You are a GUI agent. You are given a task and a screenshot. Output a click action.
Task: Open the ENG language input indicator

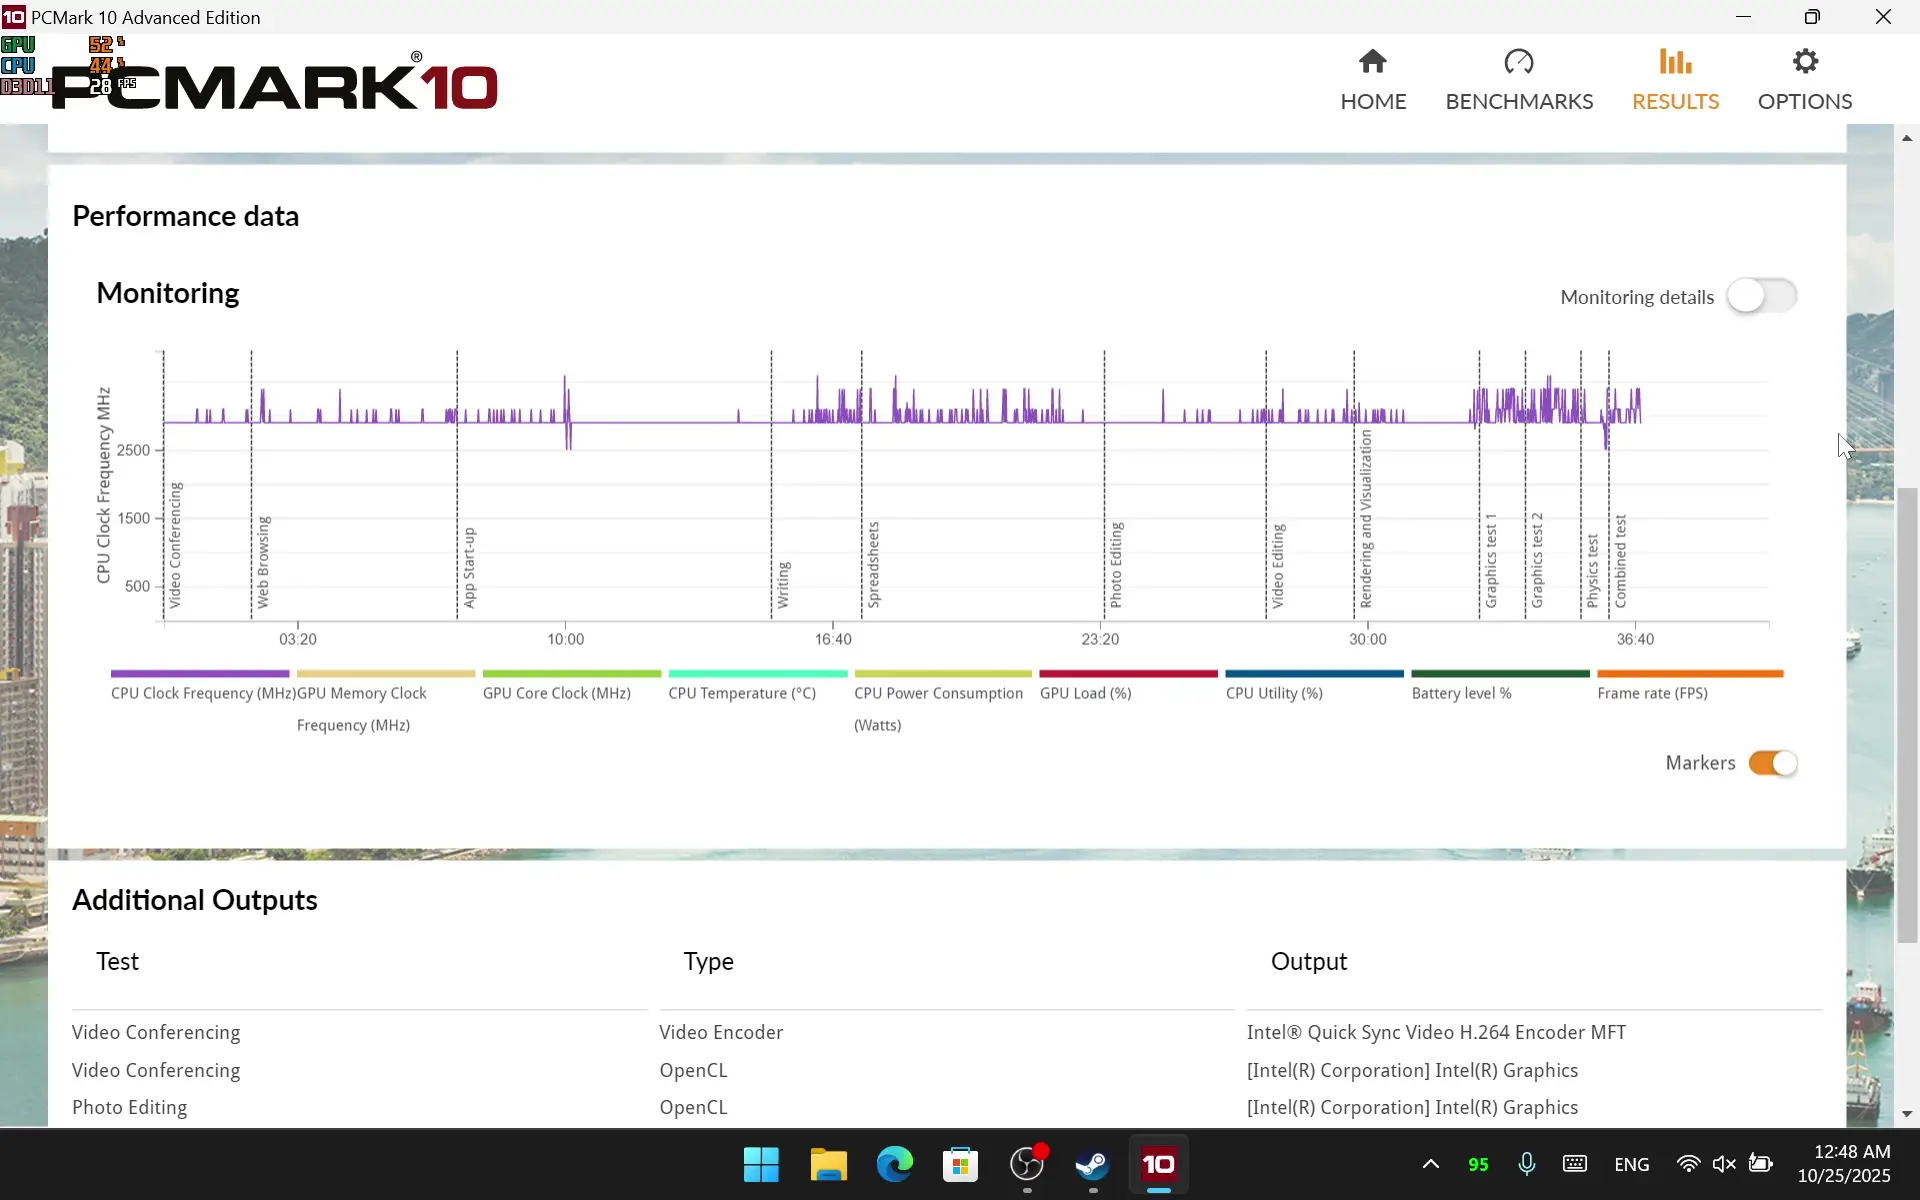1631,1164
